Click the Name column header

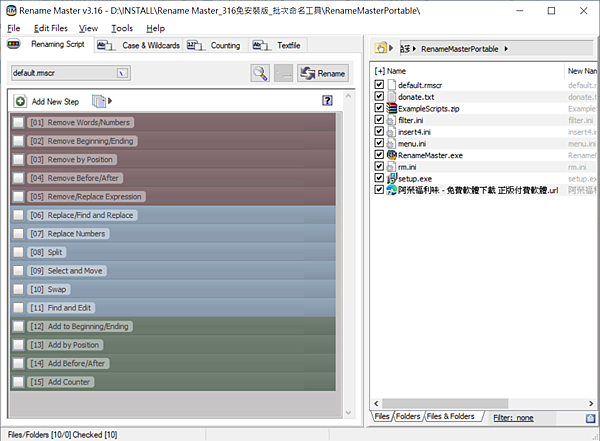[x=396, y=71]
